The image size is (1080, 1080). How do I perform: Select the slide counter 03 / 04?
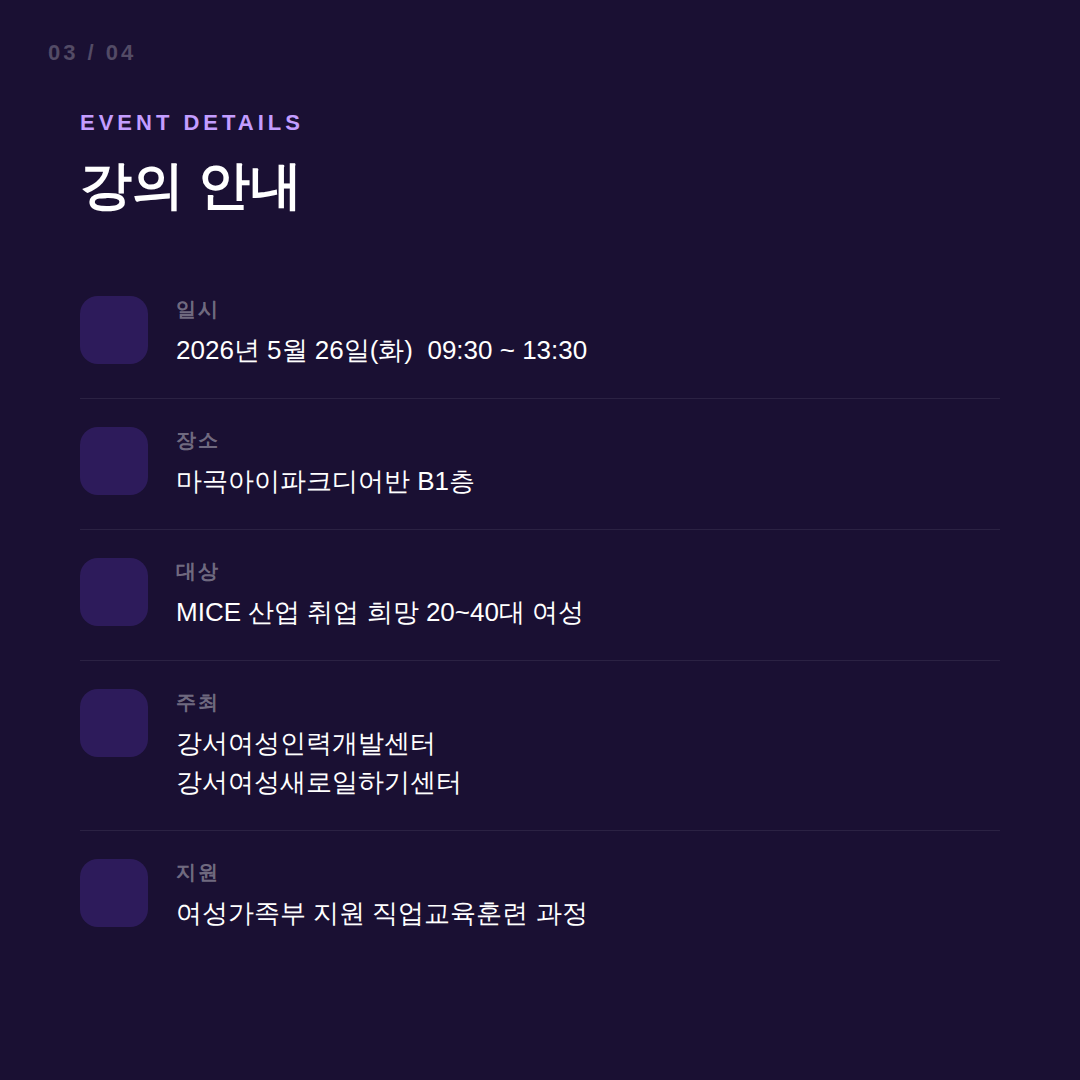coord(91,53)
